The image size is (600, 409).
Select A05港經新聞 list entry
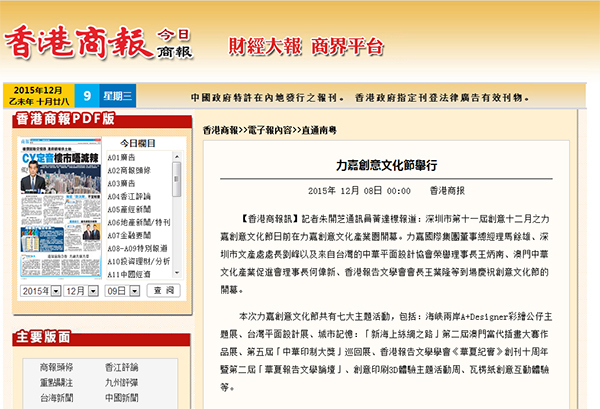[129, 210]
